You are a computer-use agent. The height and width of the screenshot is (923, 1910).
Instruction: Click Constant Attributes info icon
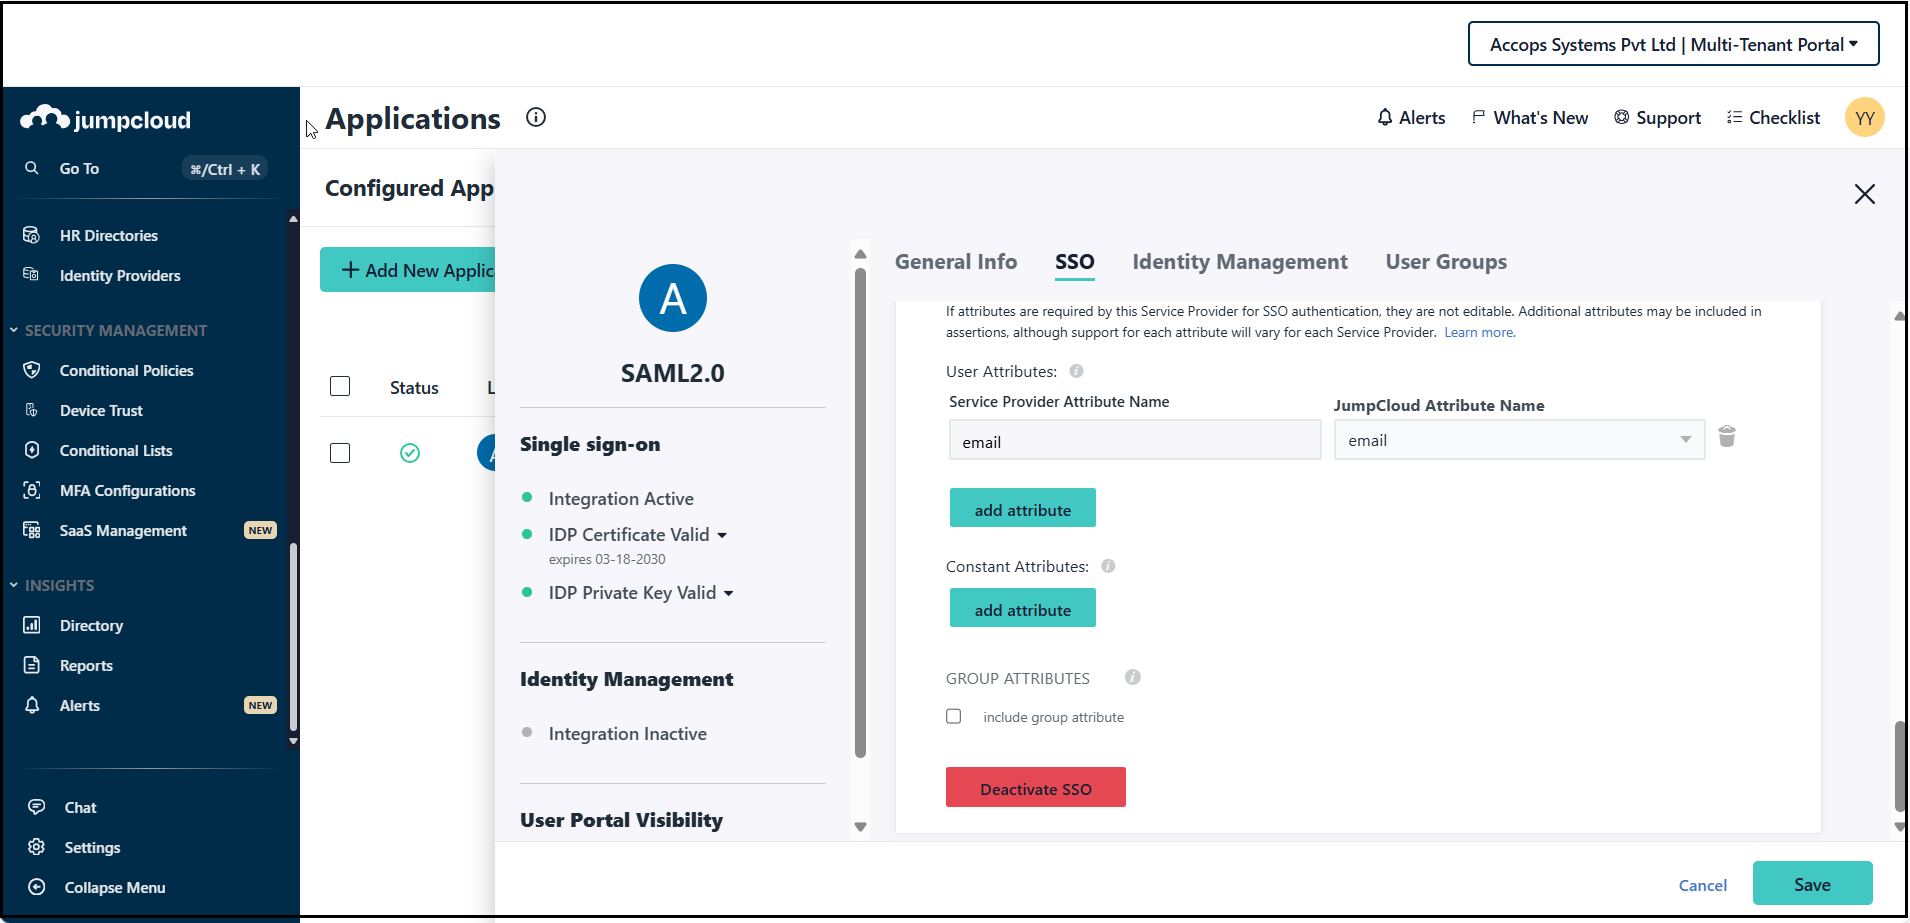pos(1108,566)
